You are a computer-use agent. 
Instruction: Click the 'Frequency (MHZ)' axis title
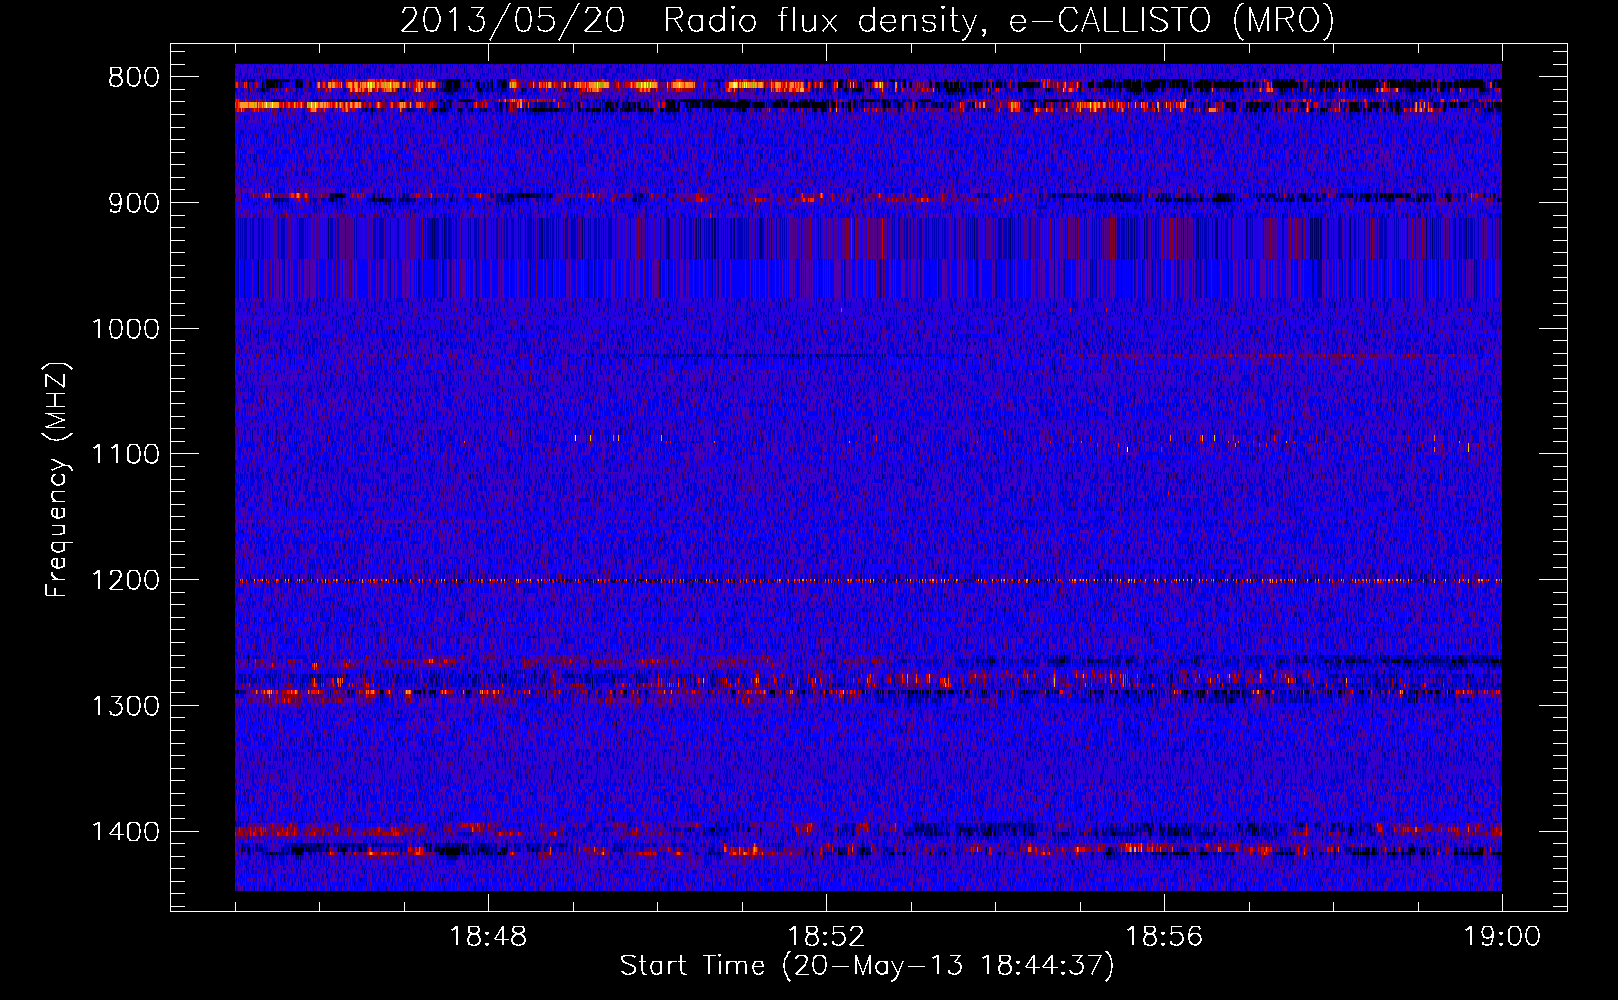[x=58, y=479]
